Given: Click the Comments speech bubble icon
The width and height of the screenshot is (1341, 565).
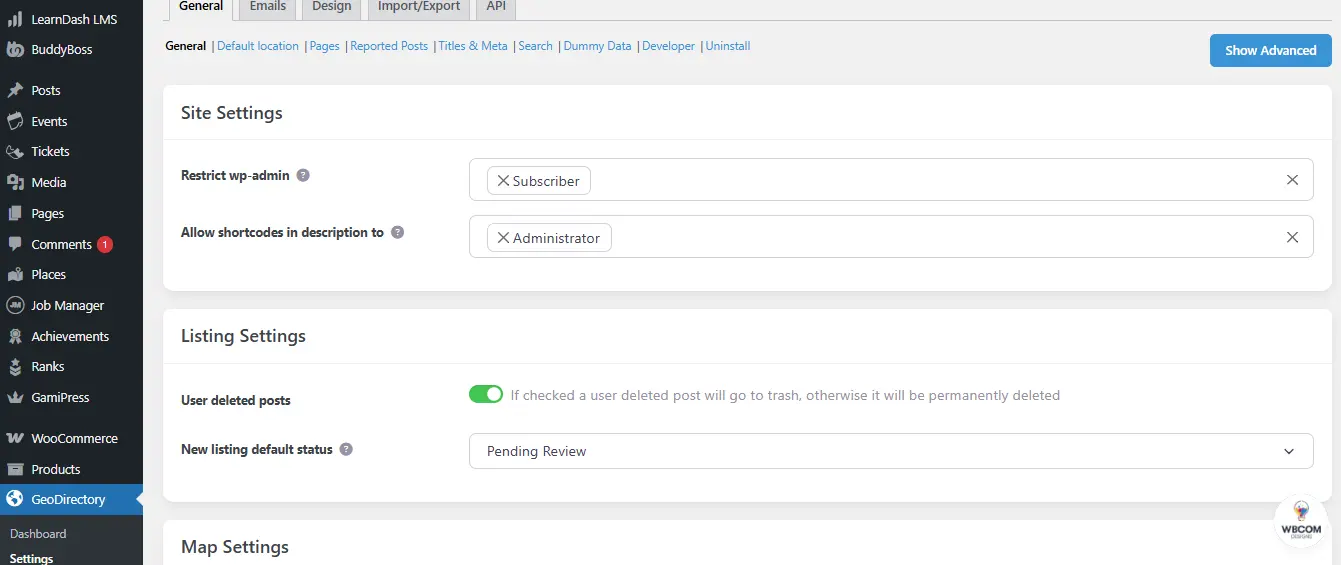Looking at the screenshot, I should (15, 244).
